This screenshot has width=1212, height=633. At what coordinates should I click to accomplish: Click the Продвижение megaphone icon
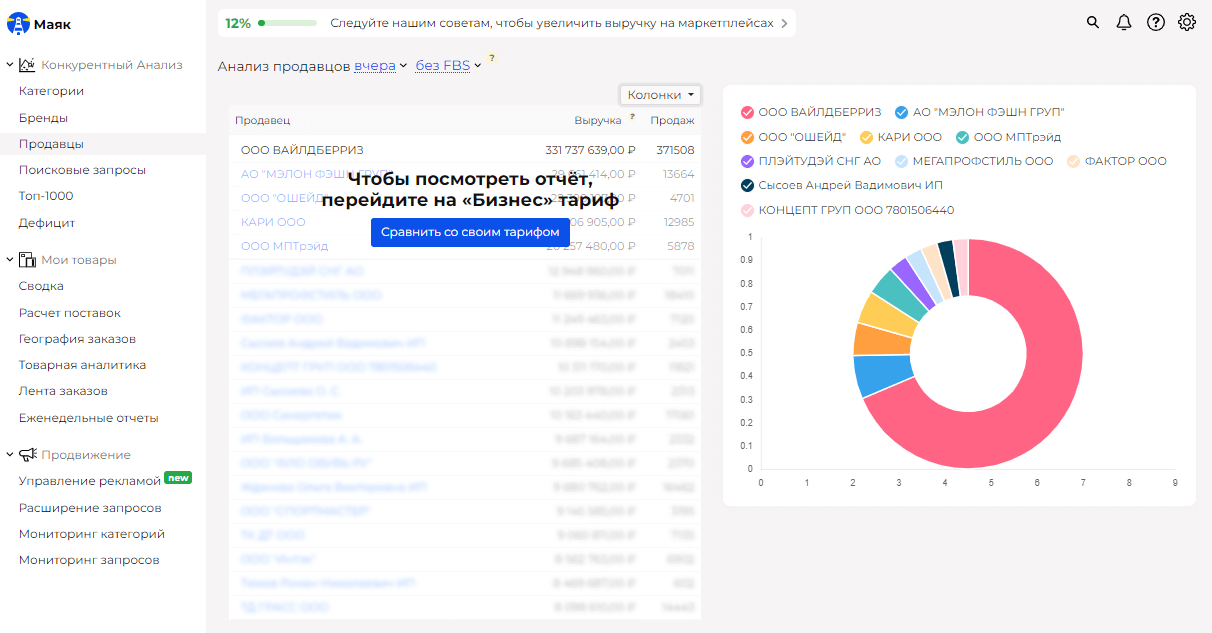pyautogui.click(x=27, y=455)
